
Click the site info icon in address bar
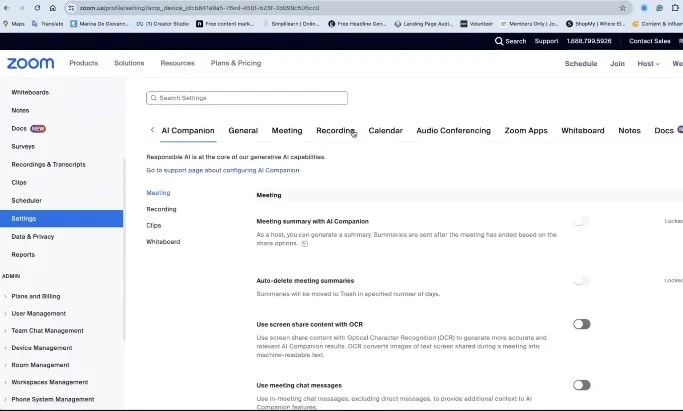coord(71,8)
